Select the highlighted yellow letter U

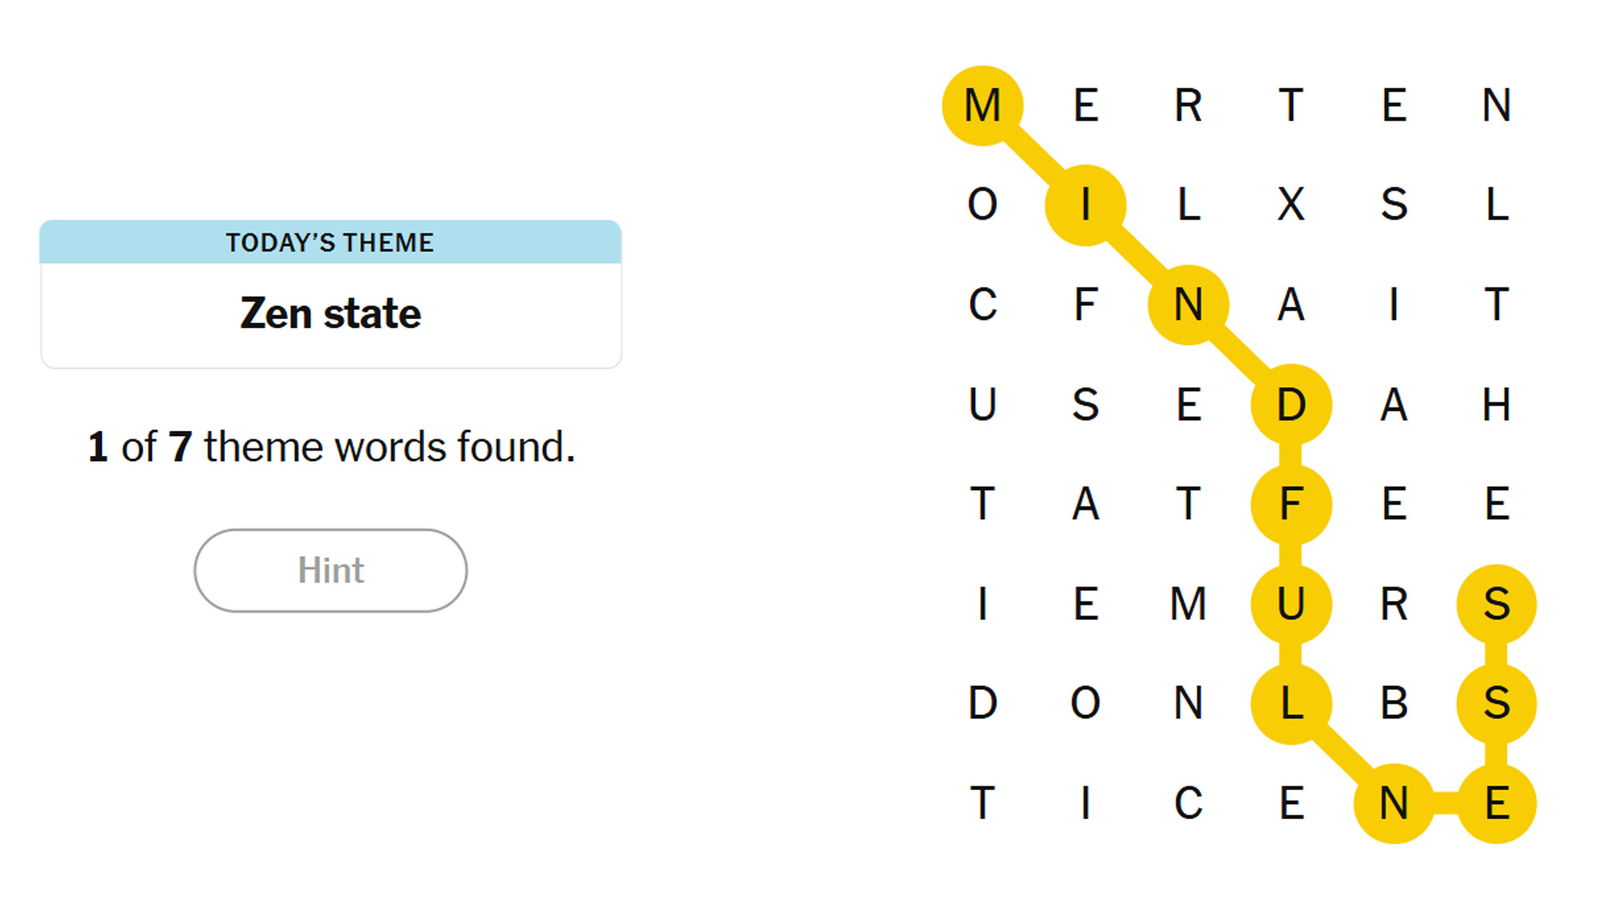[x=1291, y=604]
